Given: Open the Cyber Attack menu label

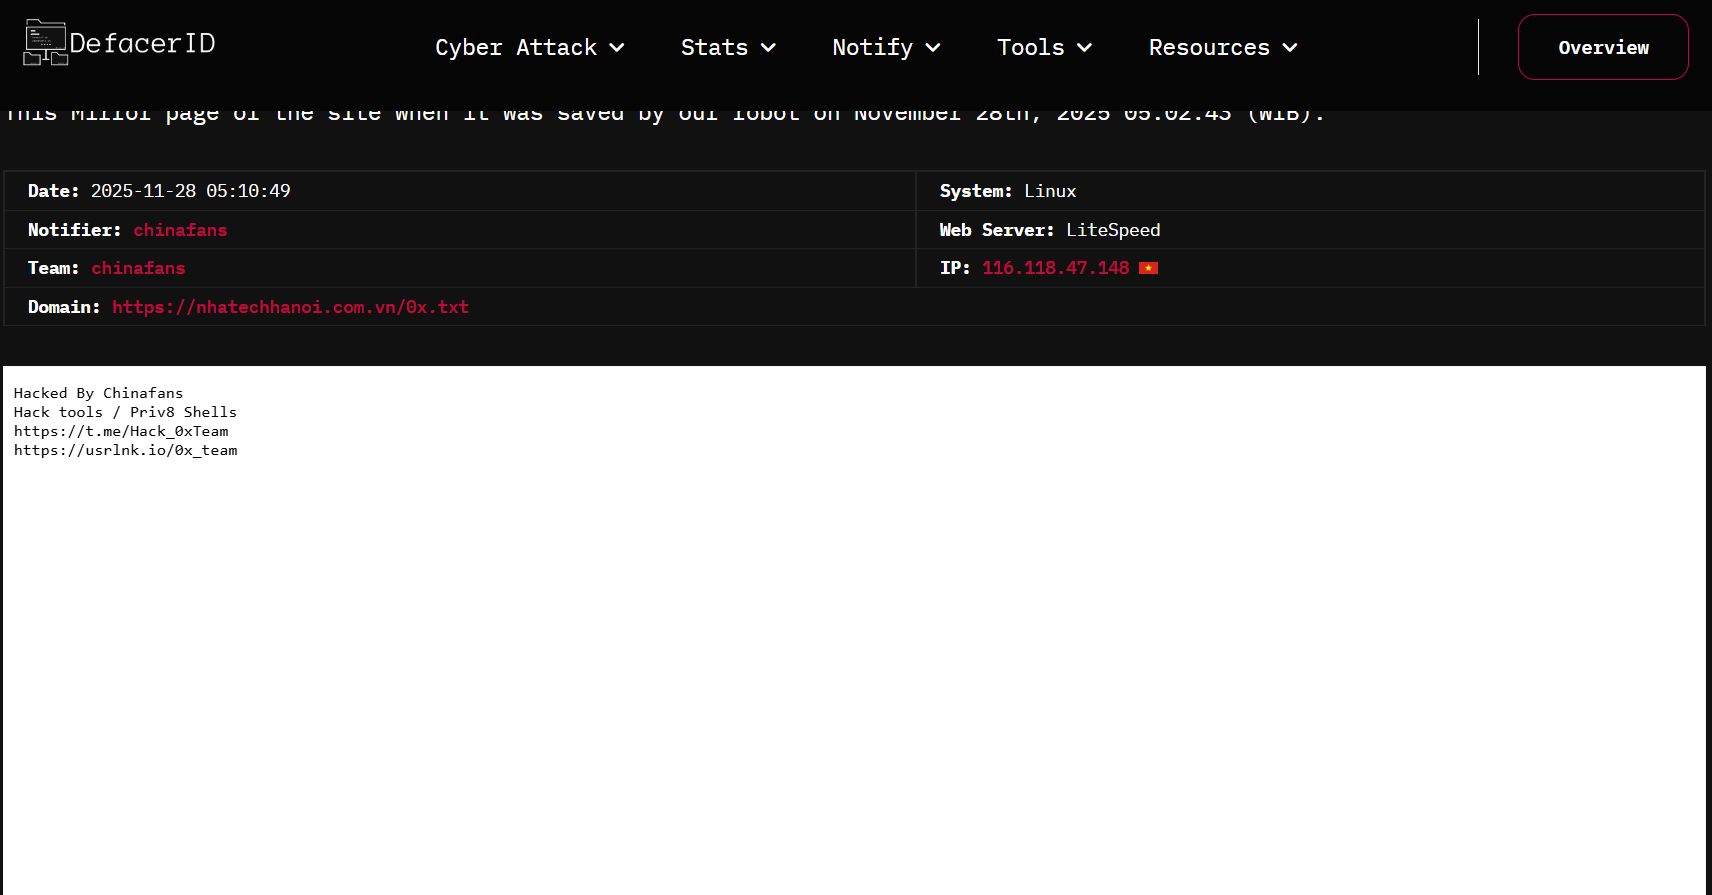Looking at the screenshot, I should 515,48.
